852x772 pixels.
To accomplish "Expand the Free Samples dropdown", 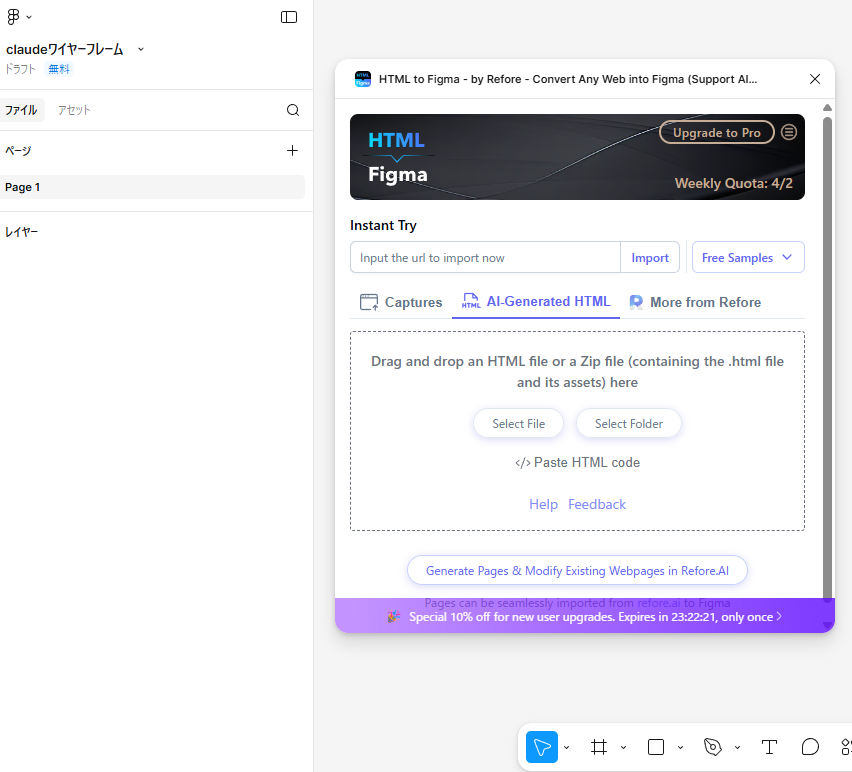I will pos(748,257).
